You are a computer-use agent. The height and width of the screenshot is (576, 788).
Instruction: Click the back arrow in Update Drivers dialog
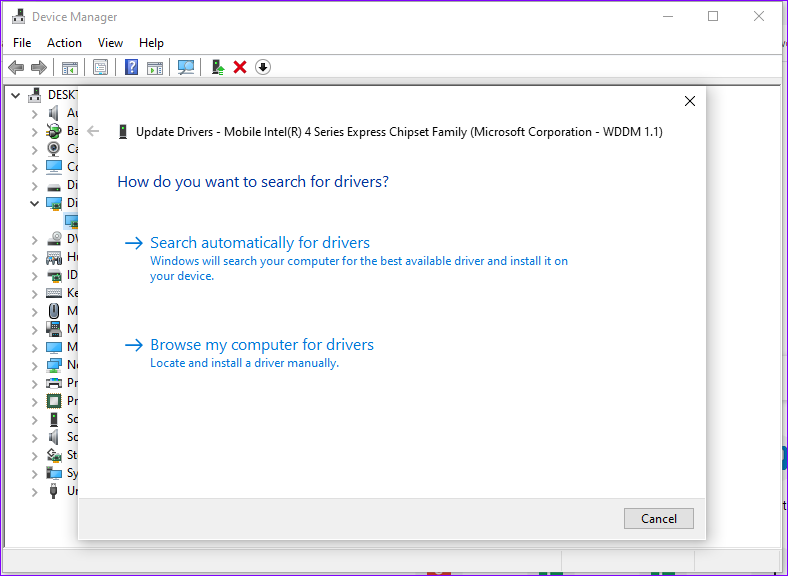coord(93,132)
